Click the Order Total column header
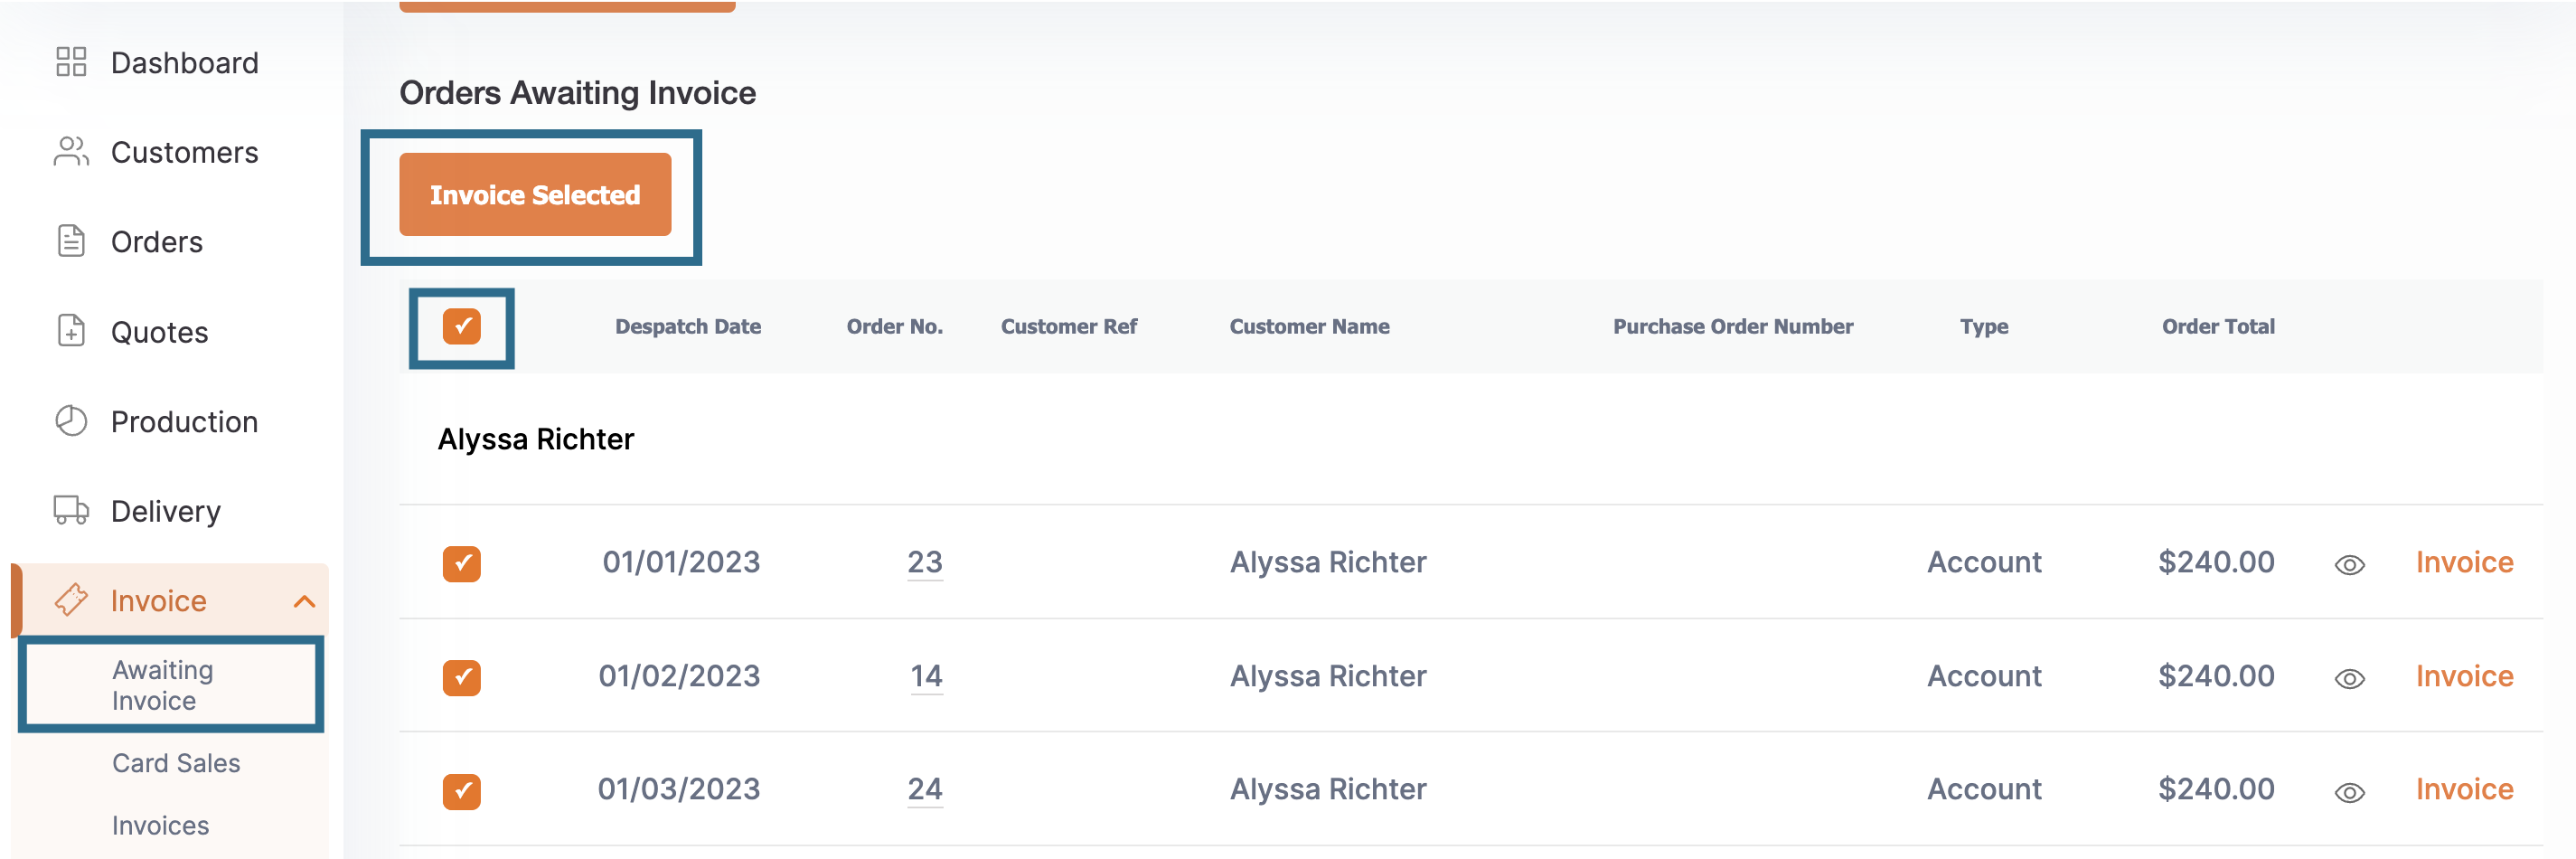 coord(2218,326)
